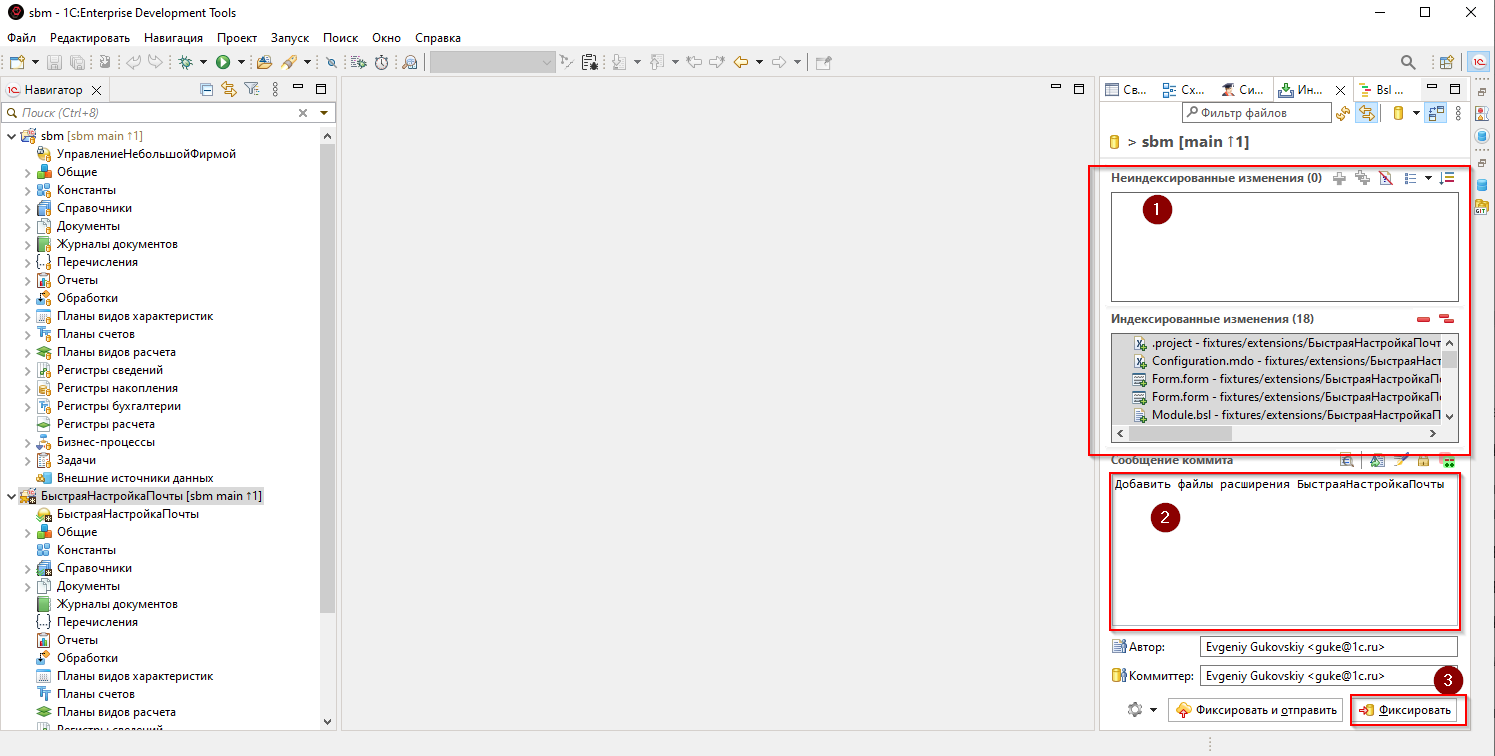Expand the Справочники node under sbm
This screenshot has height=756, width=1495.
(x=27, y=208)
